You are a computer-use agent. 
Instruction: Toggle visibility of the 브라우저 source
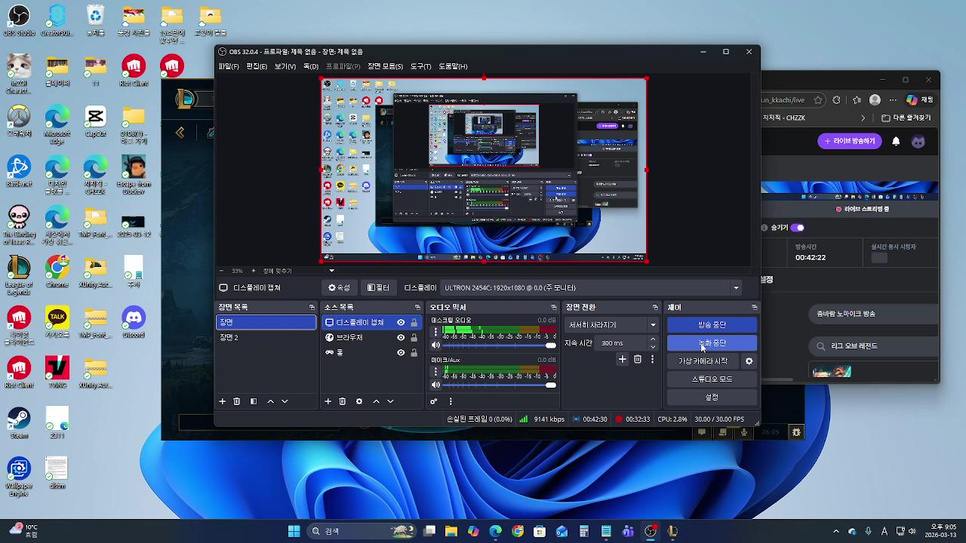point(401,338)
